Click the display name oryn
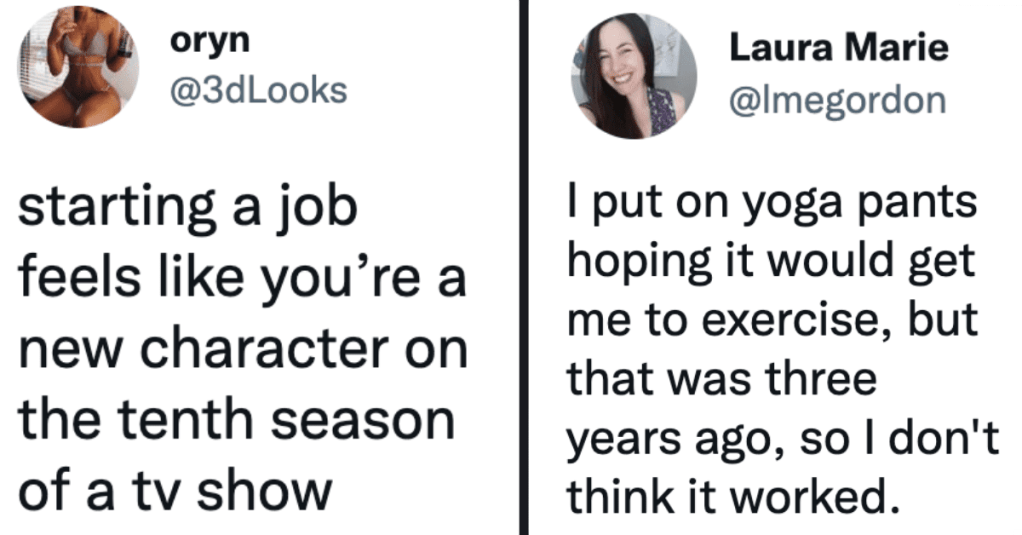1022x535 pixels. coord(210,42)
